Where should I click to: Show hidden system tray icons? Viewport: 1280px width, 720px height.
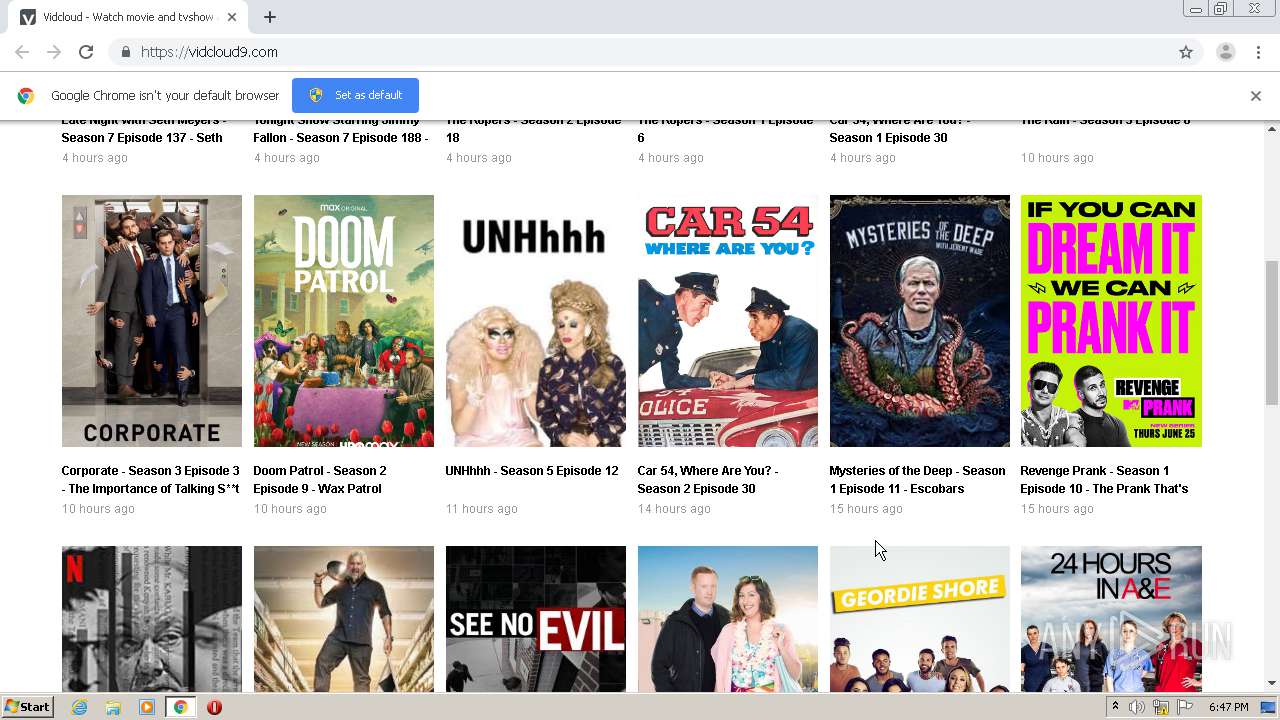click(1115, 707)
